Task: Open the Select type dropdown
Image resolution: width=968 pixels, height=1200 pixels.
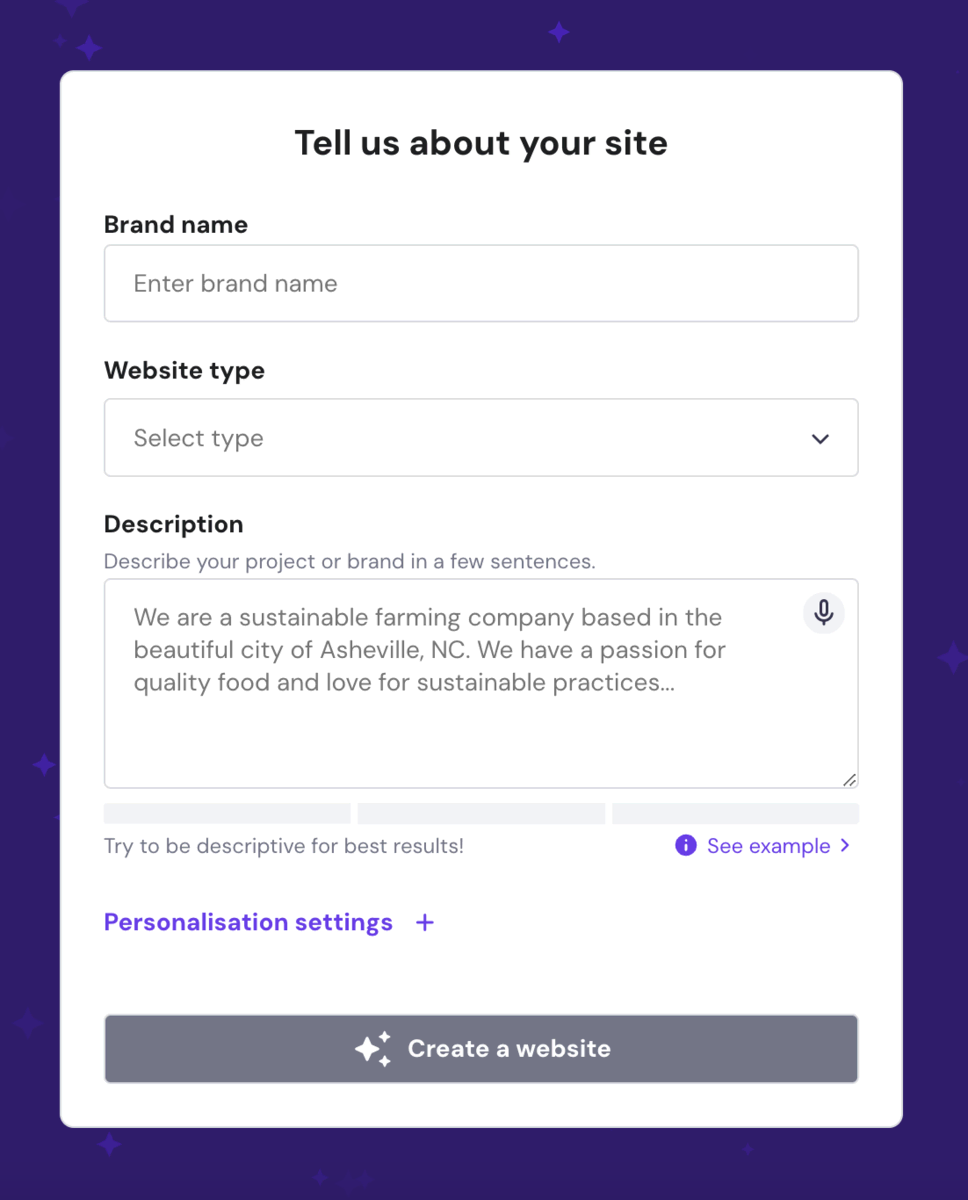Action: click(x=480, y=438)
